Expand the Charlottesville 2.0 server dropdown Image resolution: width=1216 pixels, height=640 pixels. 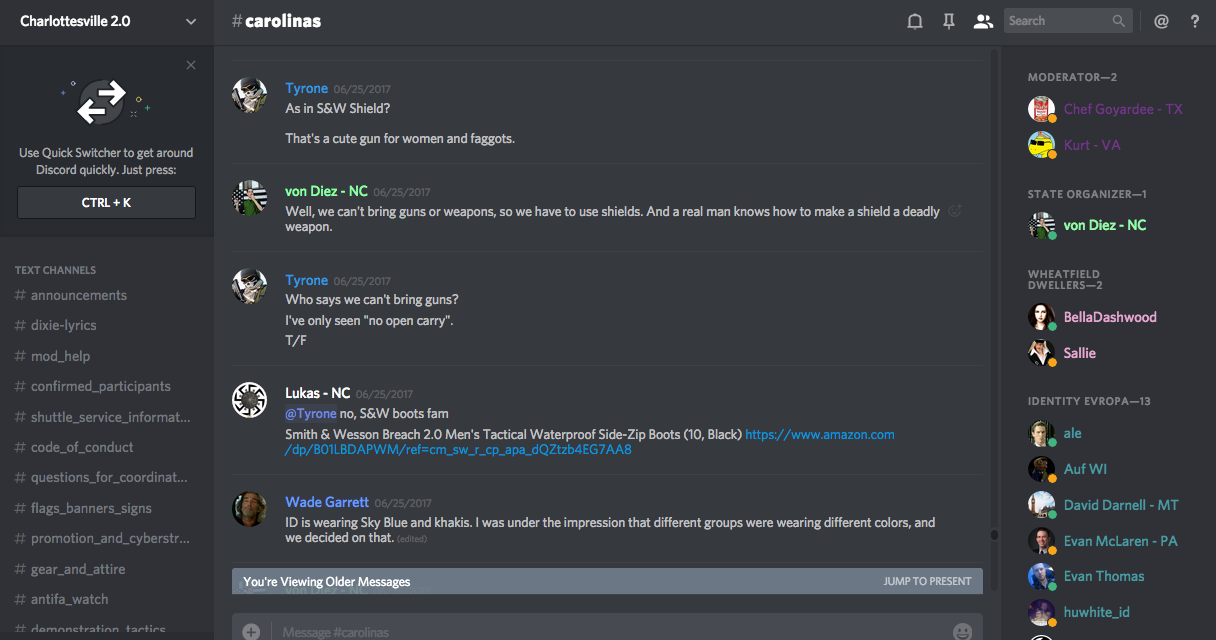click(191, 21)
